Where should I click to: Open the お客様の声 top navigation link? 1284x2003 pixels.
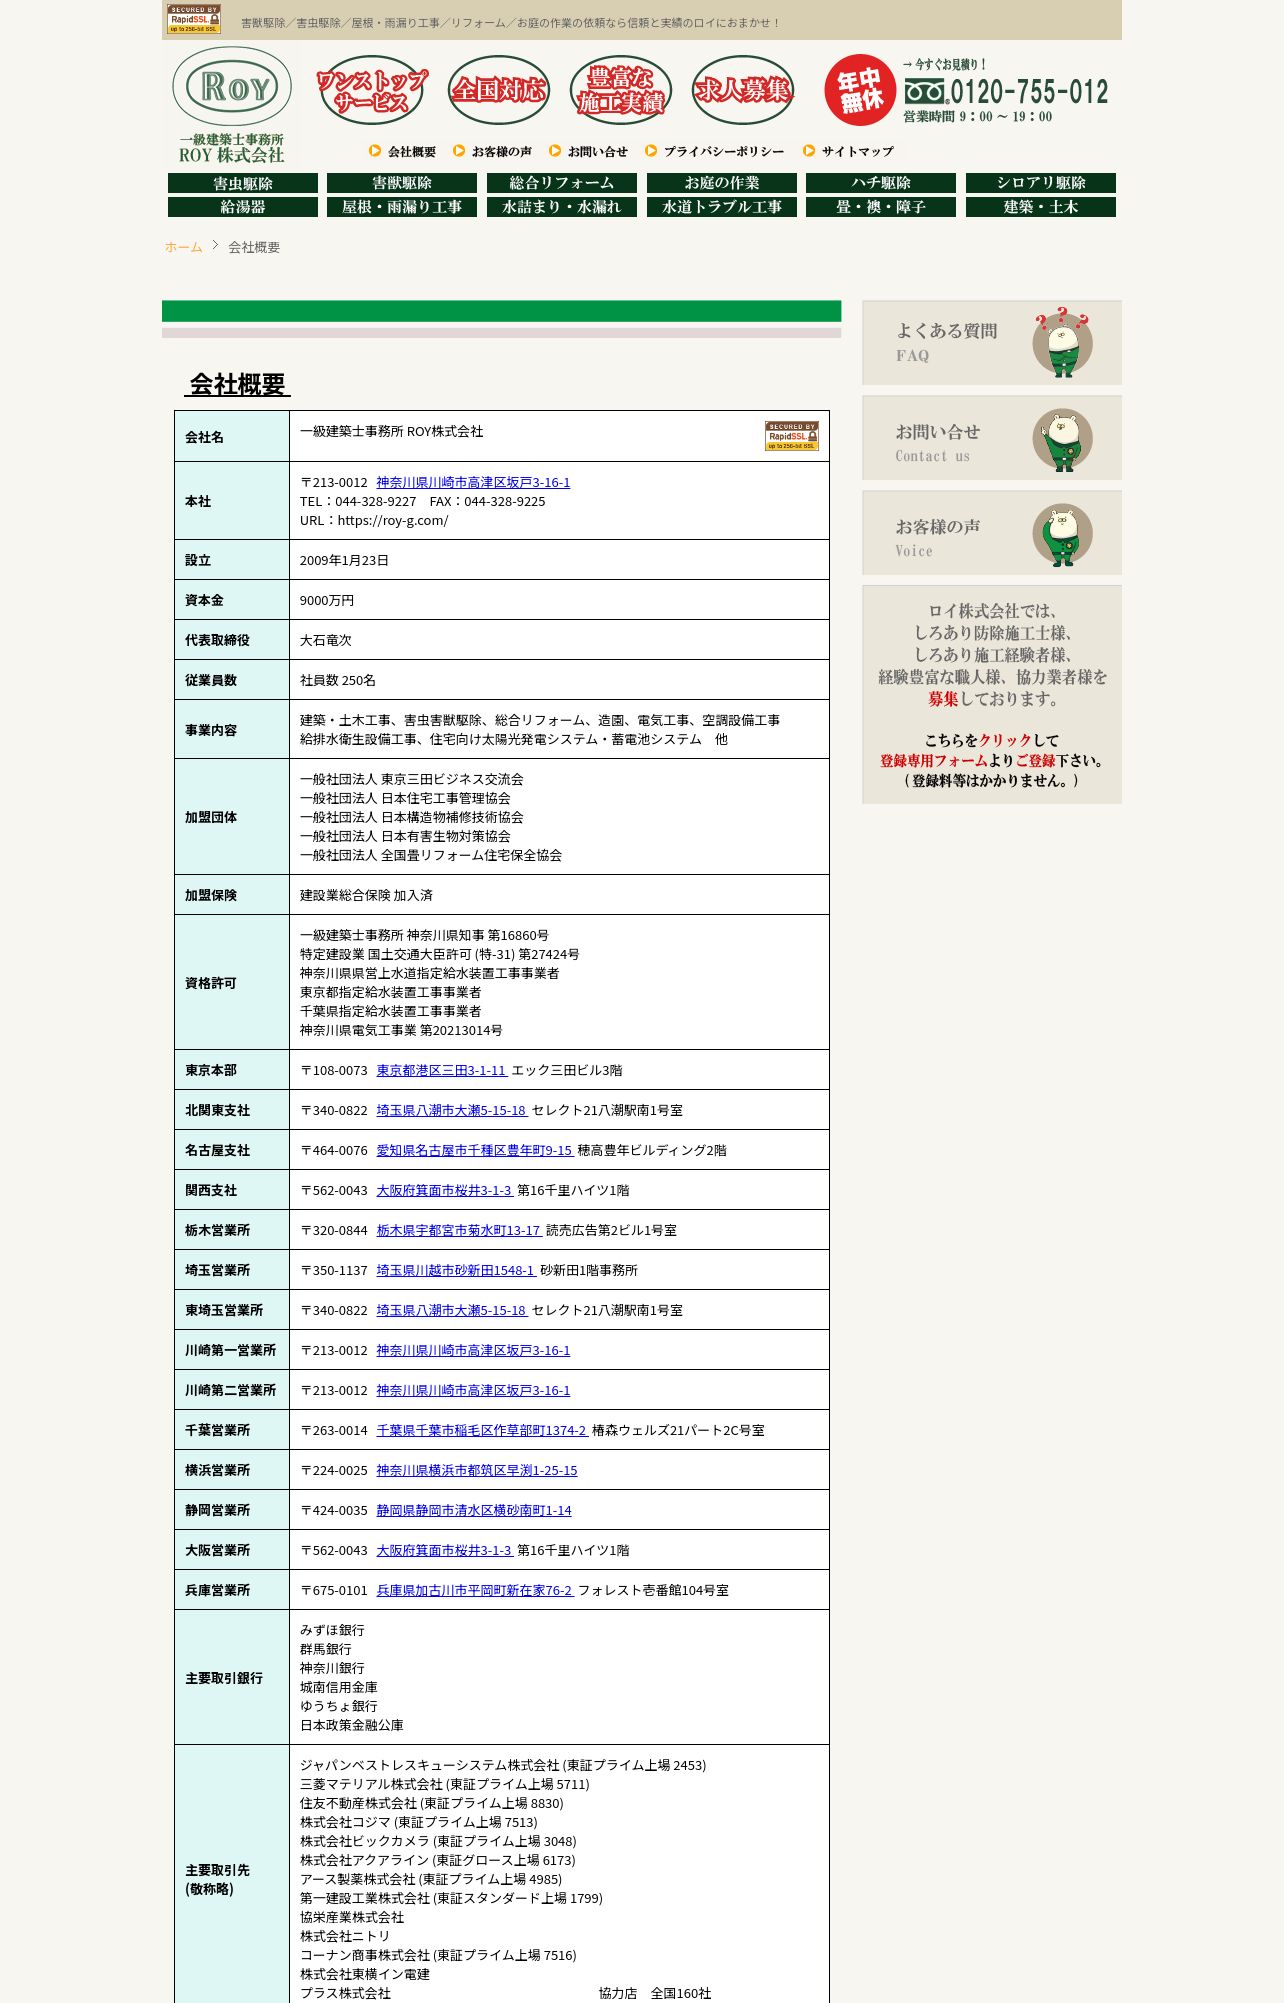tap(493, 151)
